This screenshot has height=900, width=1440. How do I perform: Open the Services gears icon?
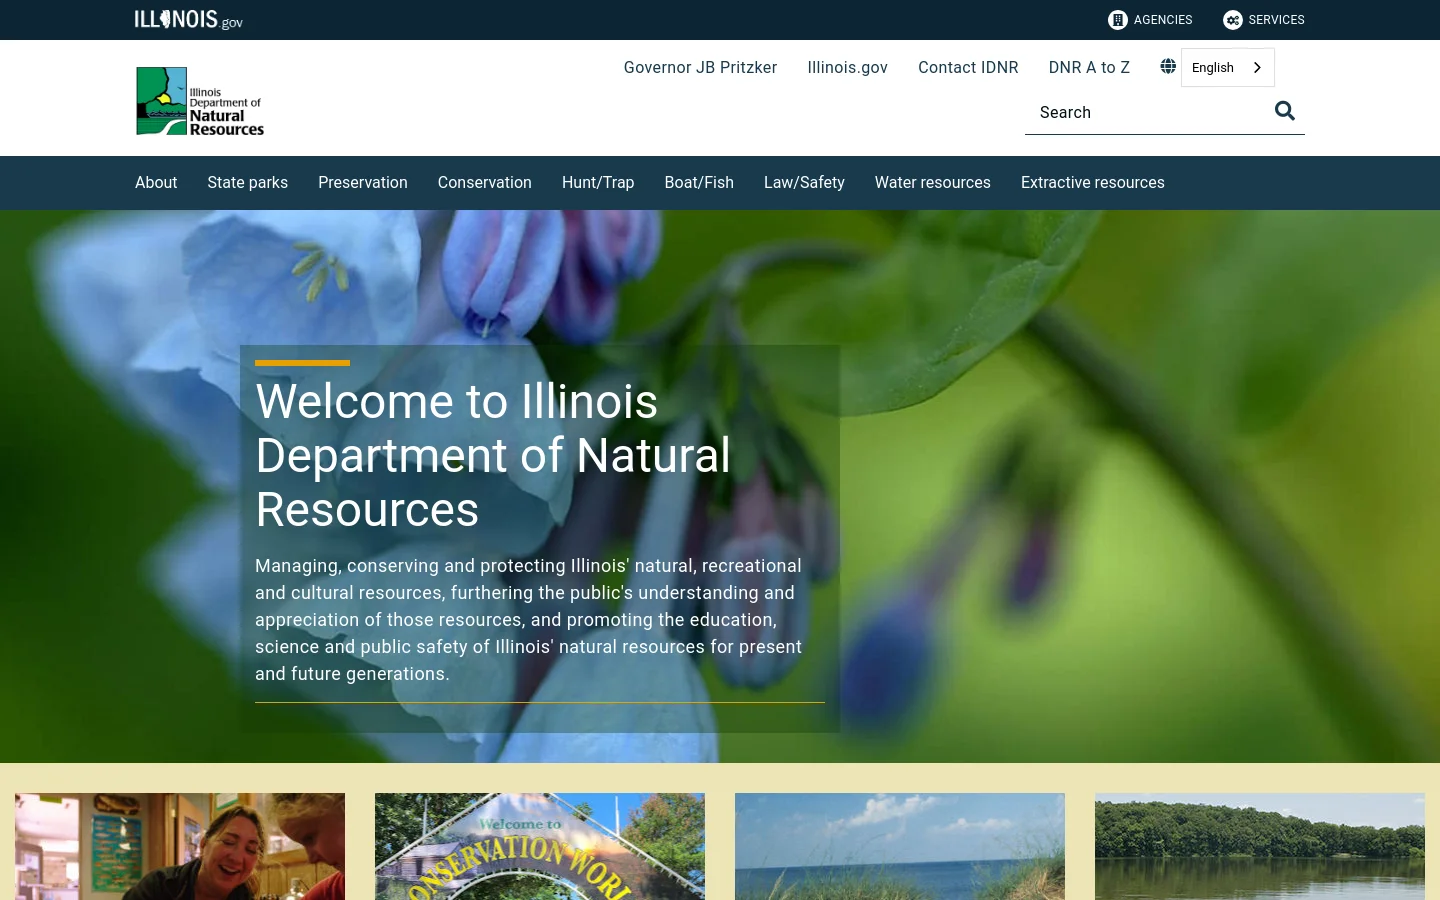tap(1233, 20)
